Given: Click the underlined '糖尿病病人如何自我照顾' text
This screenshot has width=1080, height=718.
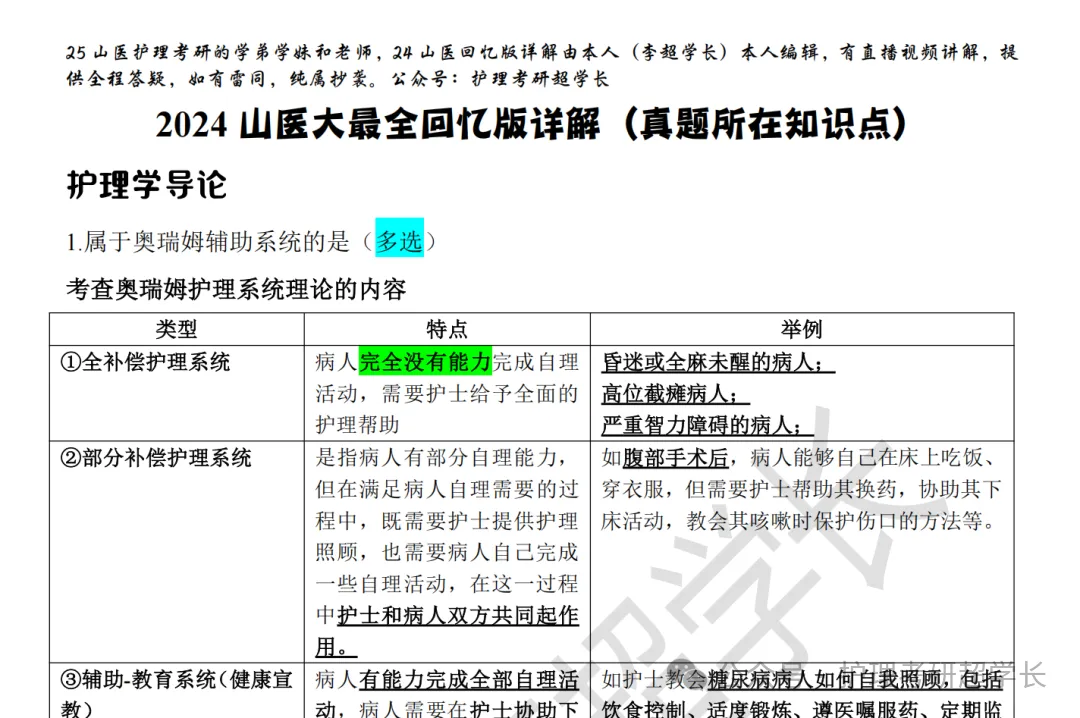Looking at the screenshot, I should 824,680.
